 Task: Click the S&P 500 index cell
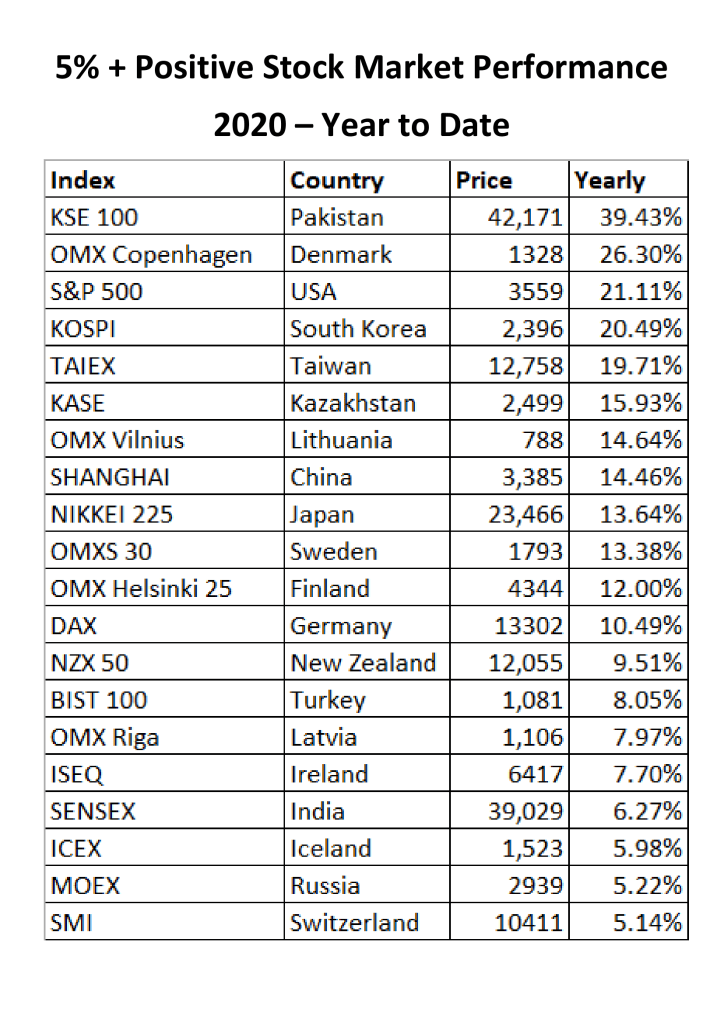click(96, 292)
